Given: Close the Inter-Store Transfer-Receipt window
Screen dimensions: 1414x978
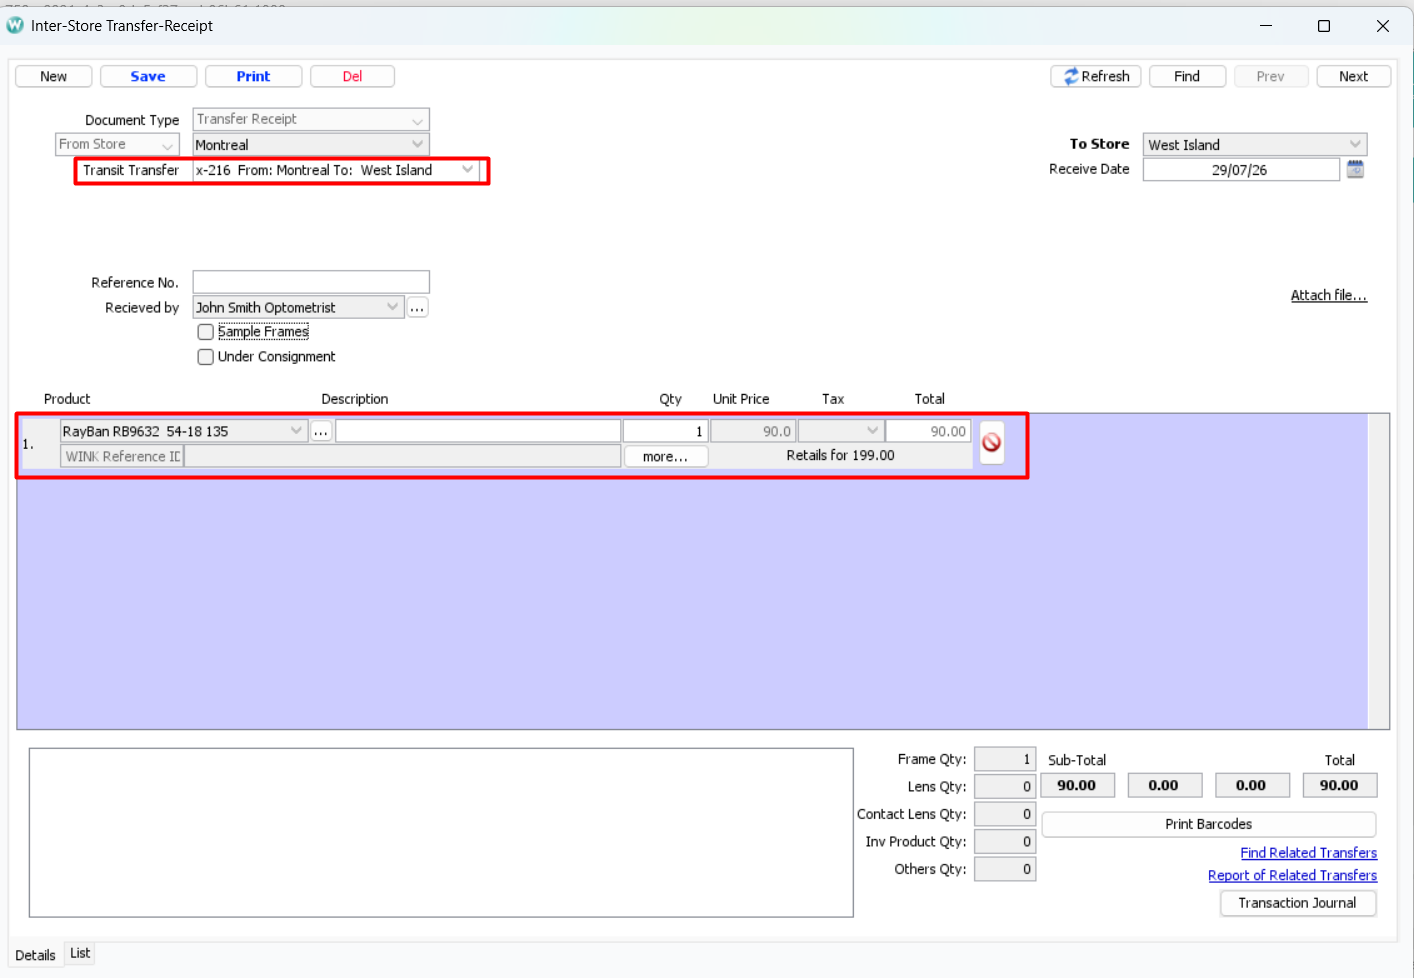Looking at the screenshot, I should 1383,26.
